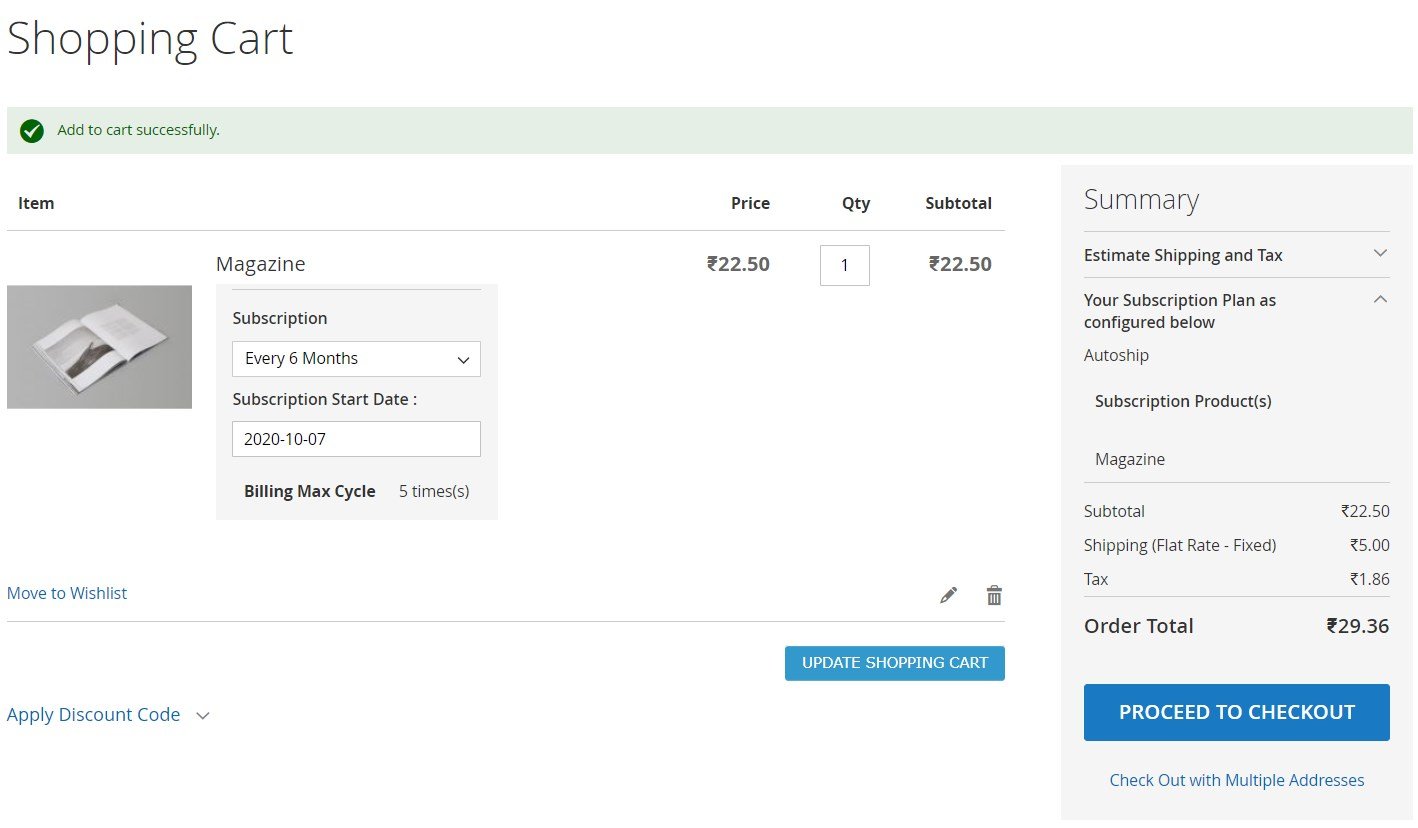The image size is (1418, 828).
Task: Click the Price column value ₹22.50
Action: pos(738,264)
